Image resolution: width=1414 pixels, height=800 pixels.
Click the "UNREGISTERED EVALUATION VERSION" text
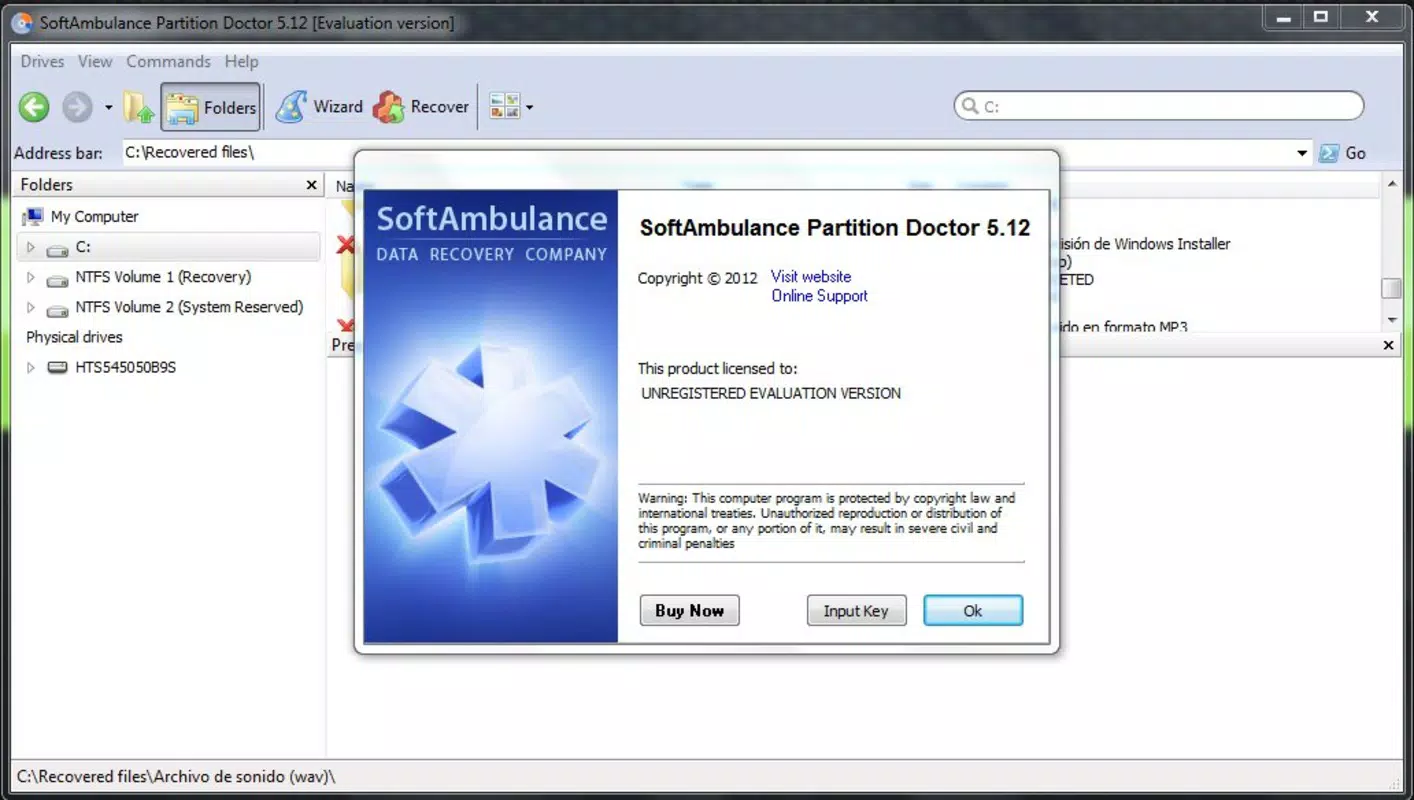771,393
